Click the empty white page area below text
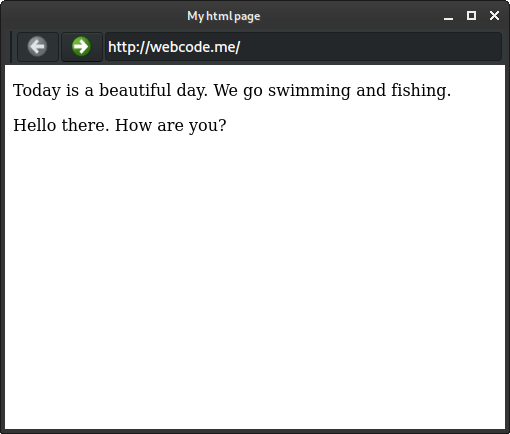The height and width of the screenshot is (434, 510). pyautogui.click(x=255, y=280)
